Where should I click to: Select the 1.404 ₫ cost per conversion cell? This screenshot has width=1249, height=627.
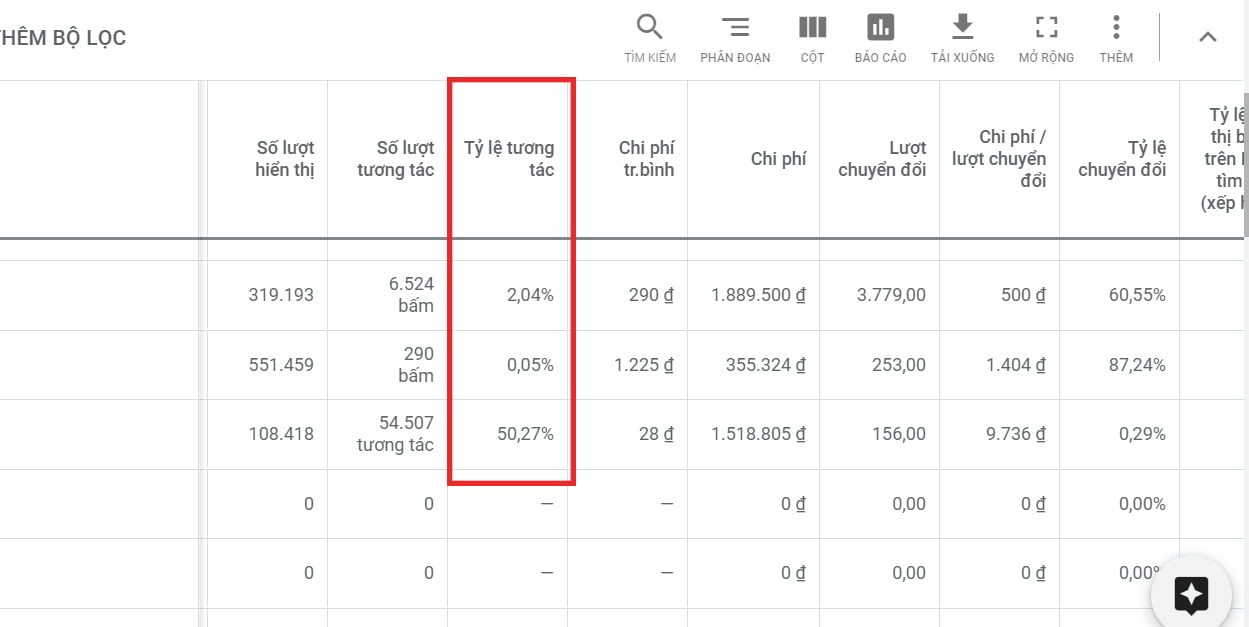click(1000, 365)
